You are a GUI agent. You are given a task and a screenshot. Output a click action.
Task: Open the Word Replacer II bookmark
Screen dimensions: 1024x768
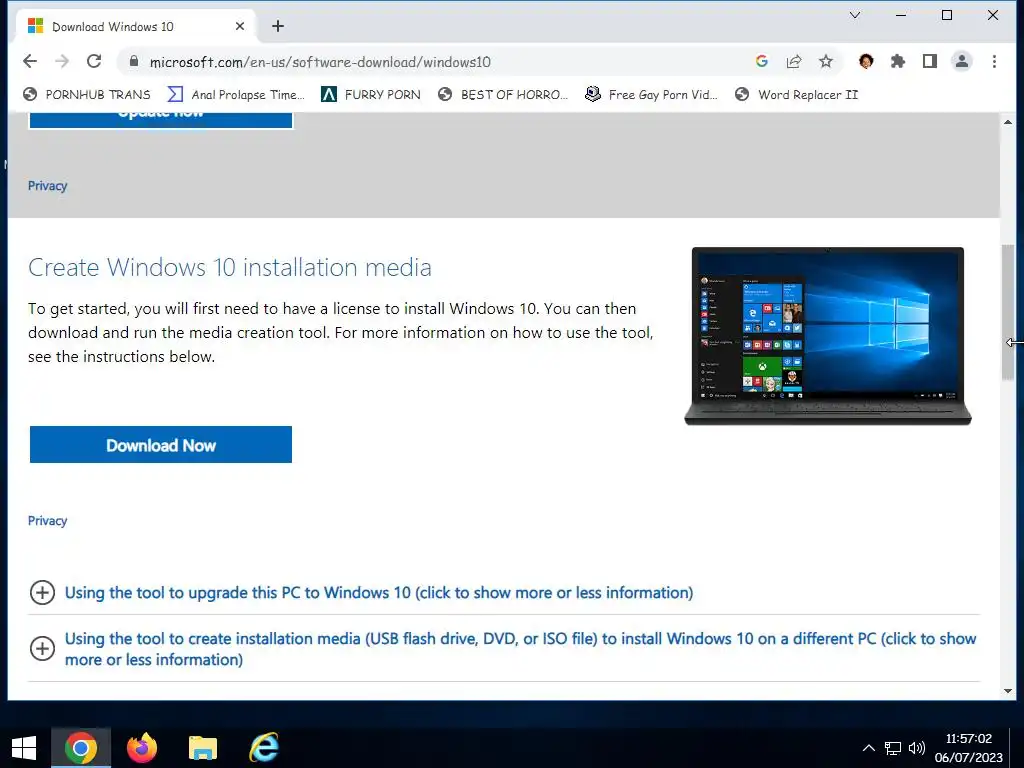pyautogui.click(x=796, y=95)
